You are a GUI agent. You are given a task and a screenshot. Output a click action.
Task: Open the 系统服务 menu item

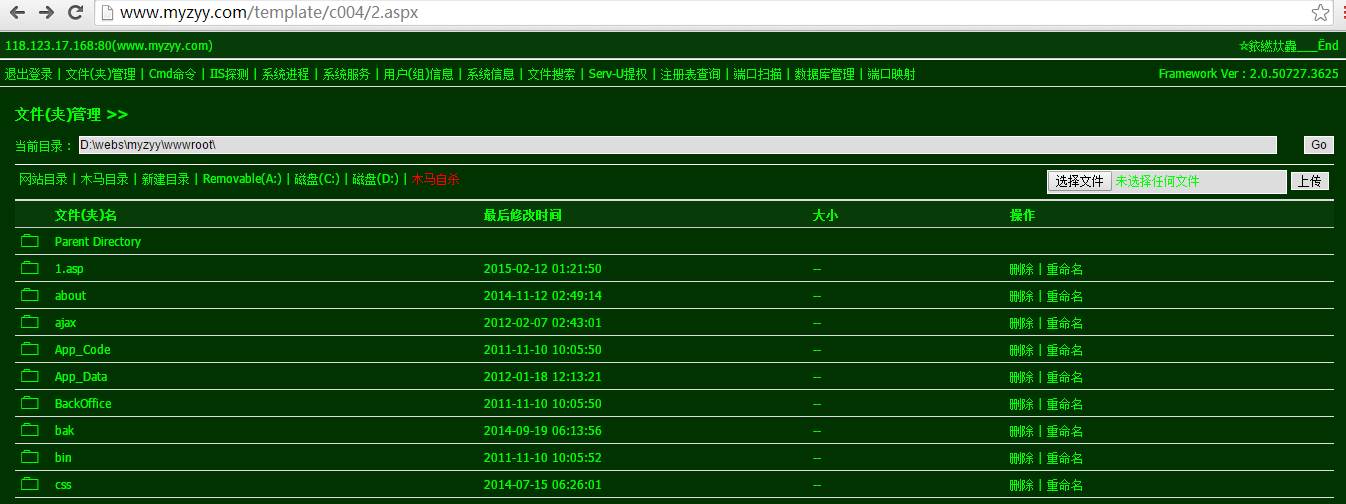point(346,74)
